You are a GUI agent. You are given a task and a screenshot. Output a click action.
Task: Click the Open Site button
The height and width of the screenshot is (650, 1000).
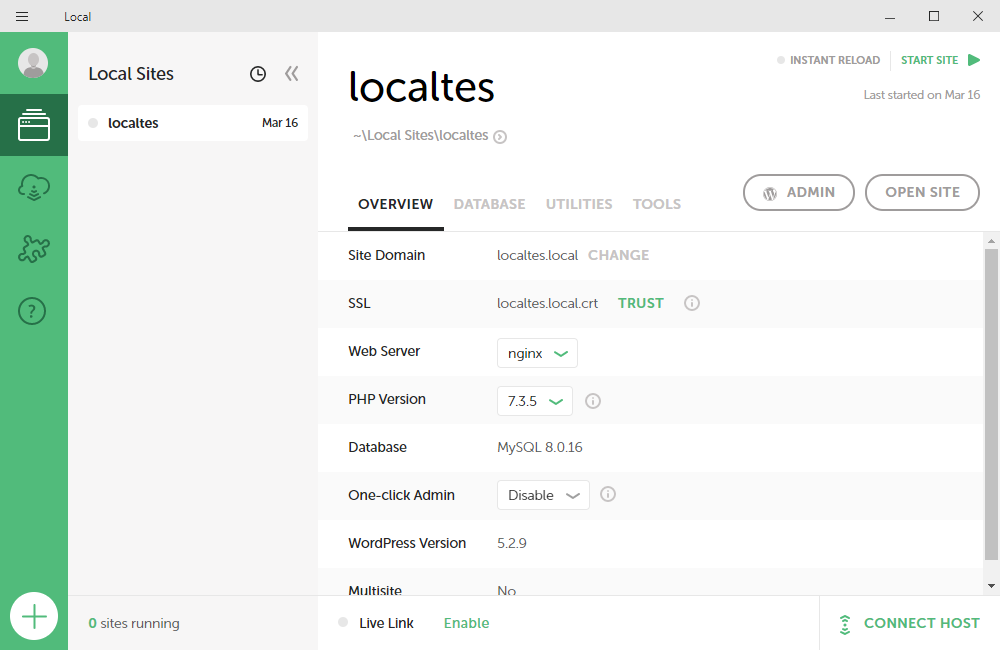922,193
